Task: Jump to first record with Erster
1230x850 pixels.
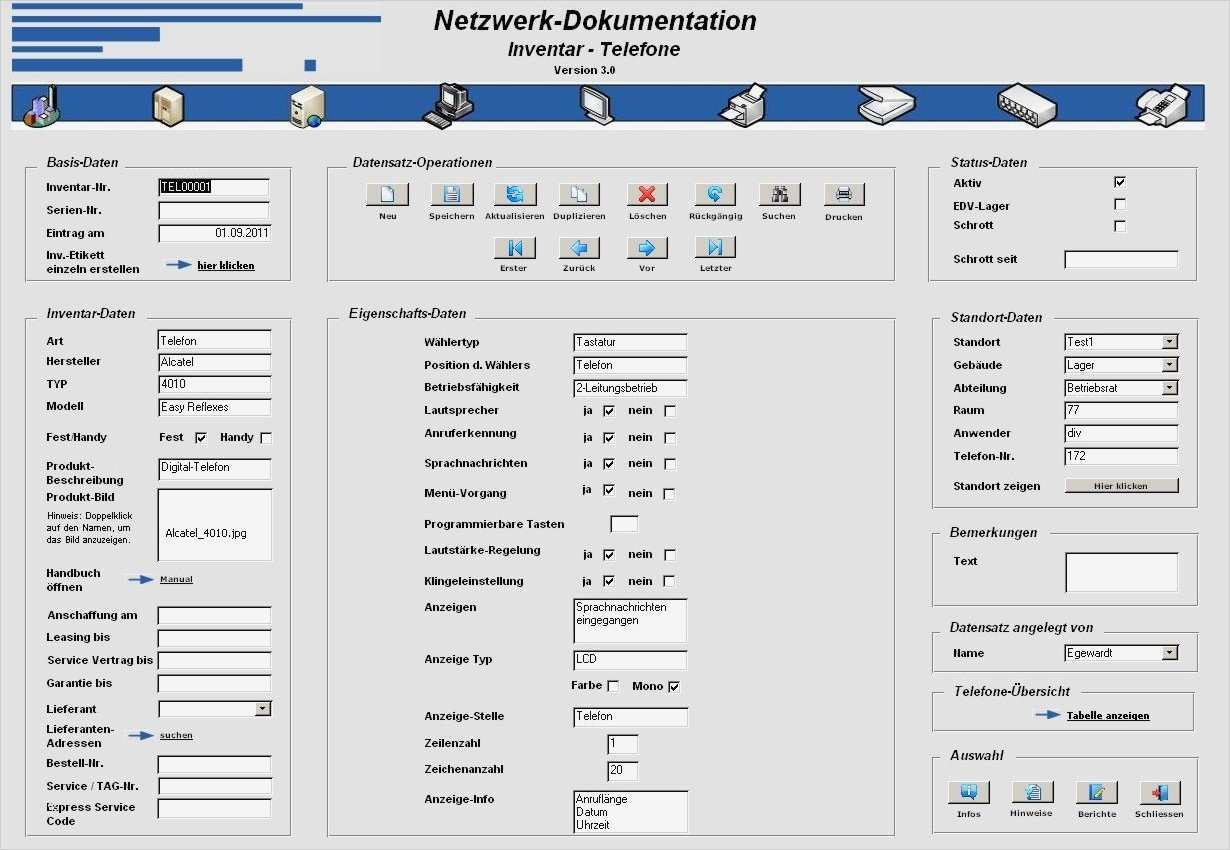Action: point(514,247)
